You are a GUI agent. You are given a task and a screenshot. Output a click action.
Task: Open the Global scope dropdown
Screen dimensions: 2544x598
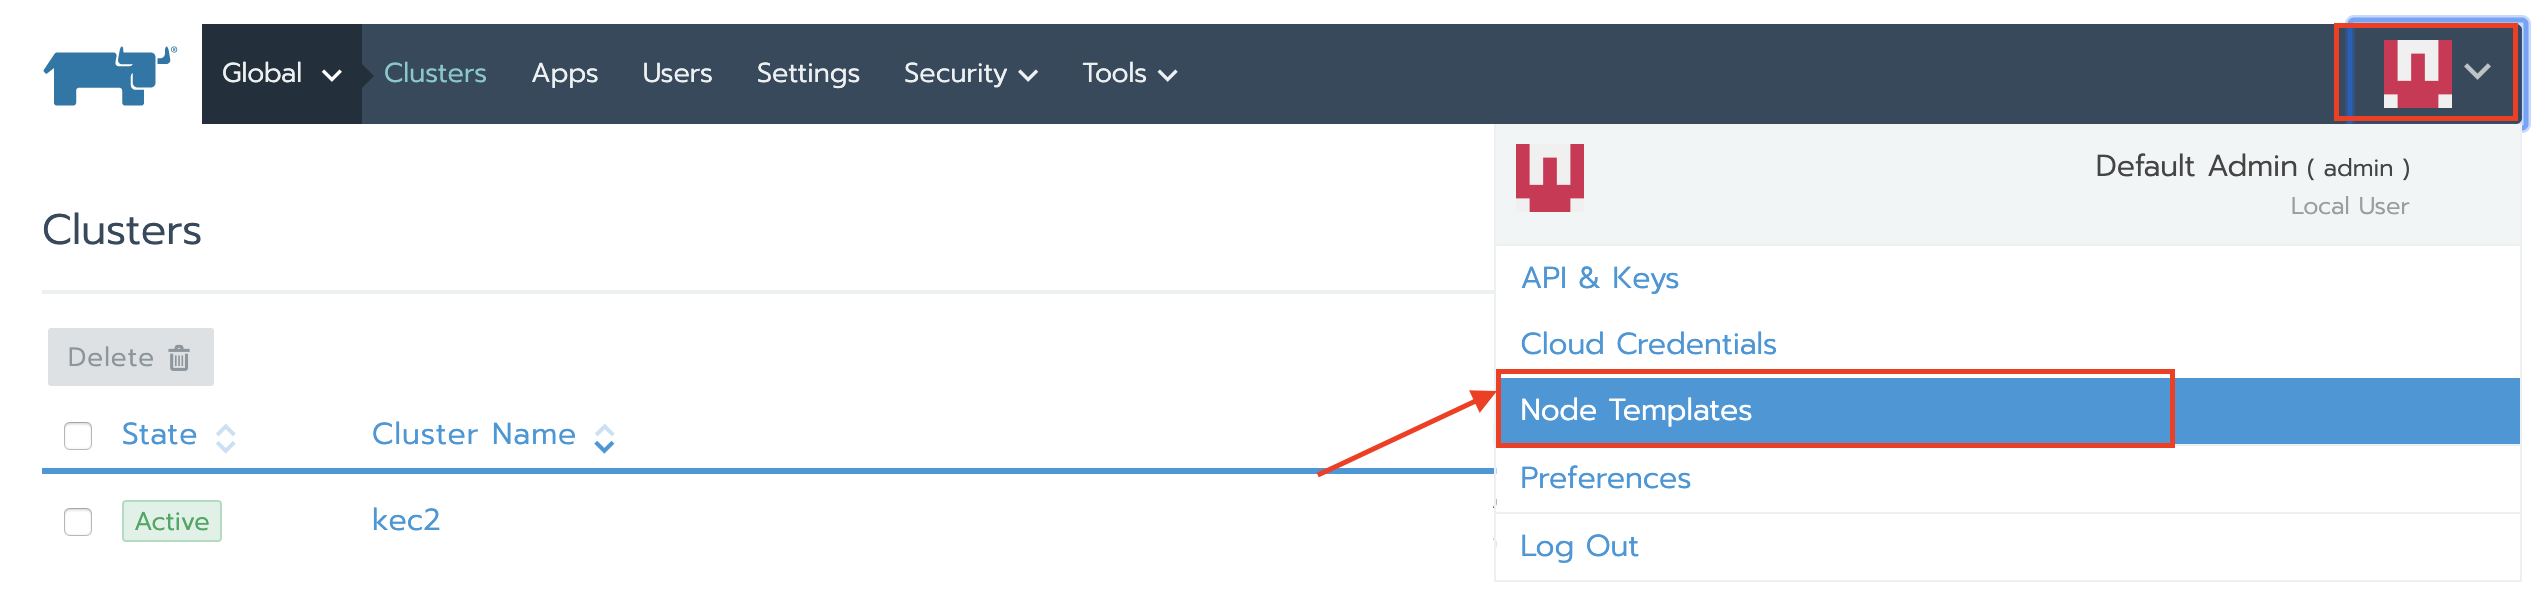click(x=281, y=74)
